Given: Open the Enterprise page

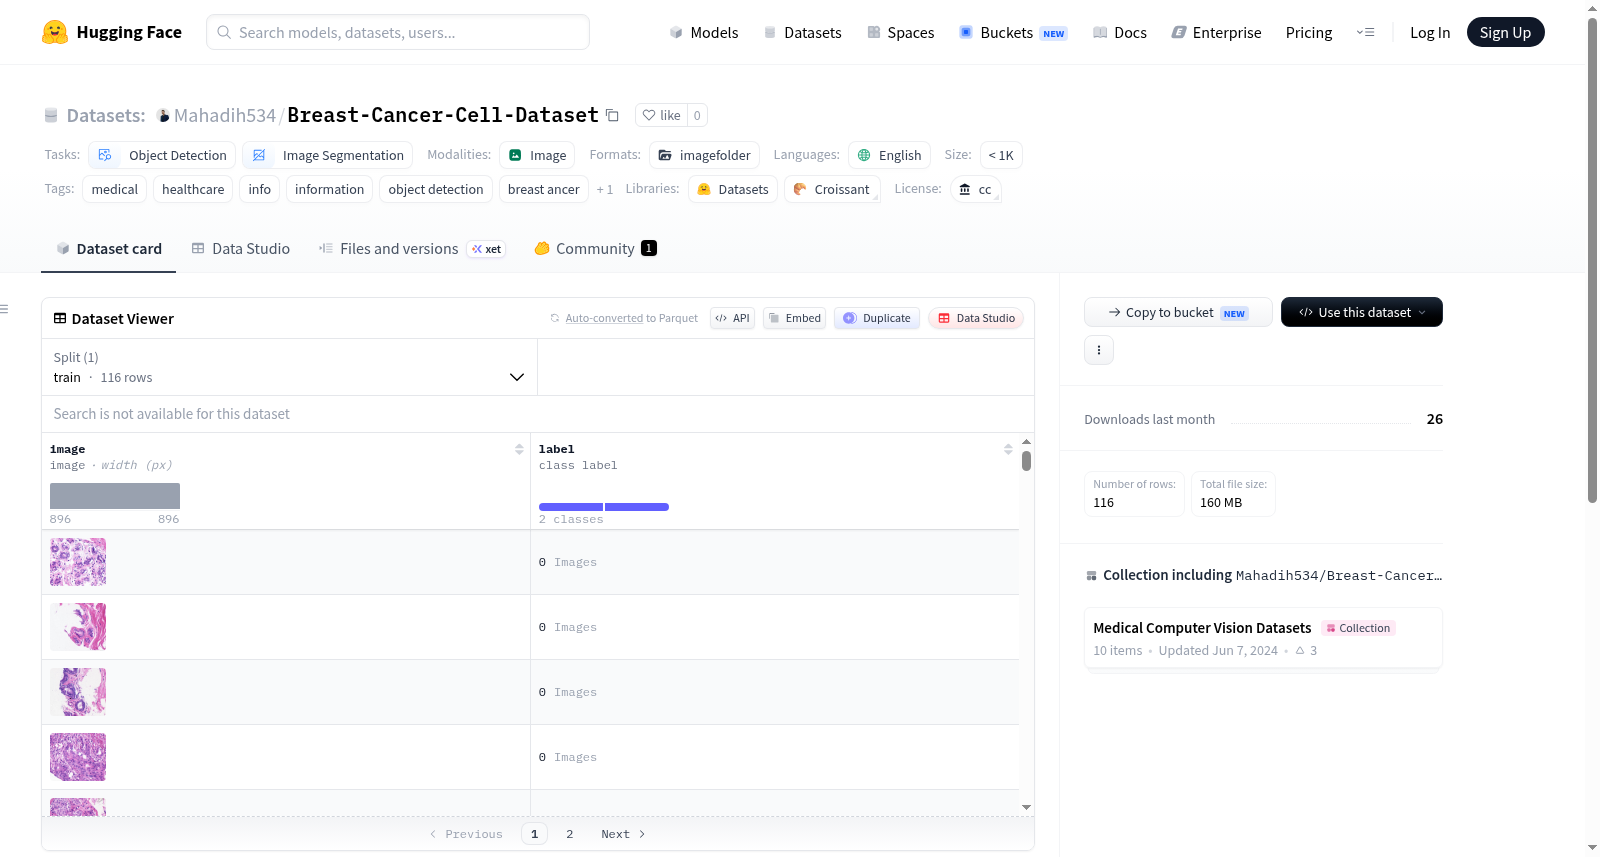Looking at the screenshot, I should 1216,32.
